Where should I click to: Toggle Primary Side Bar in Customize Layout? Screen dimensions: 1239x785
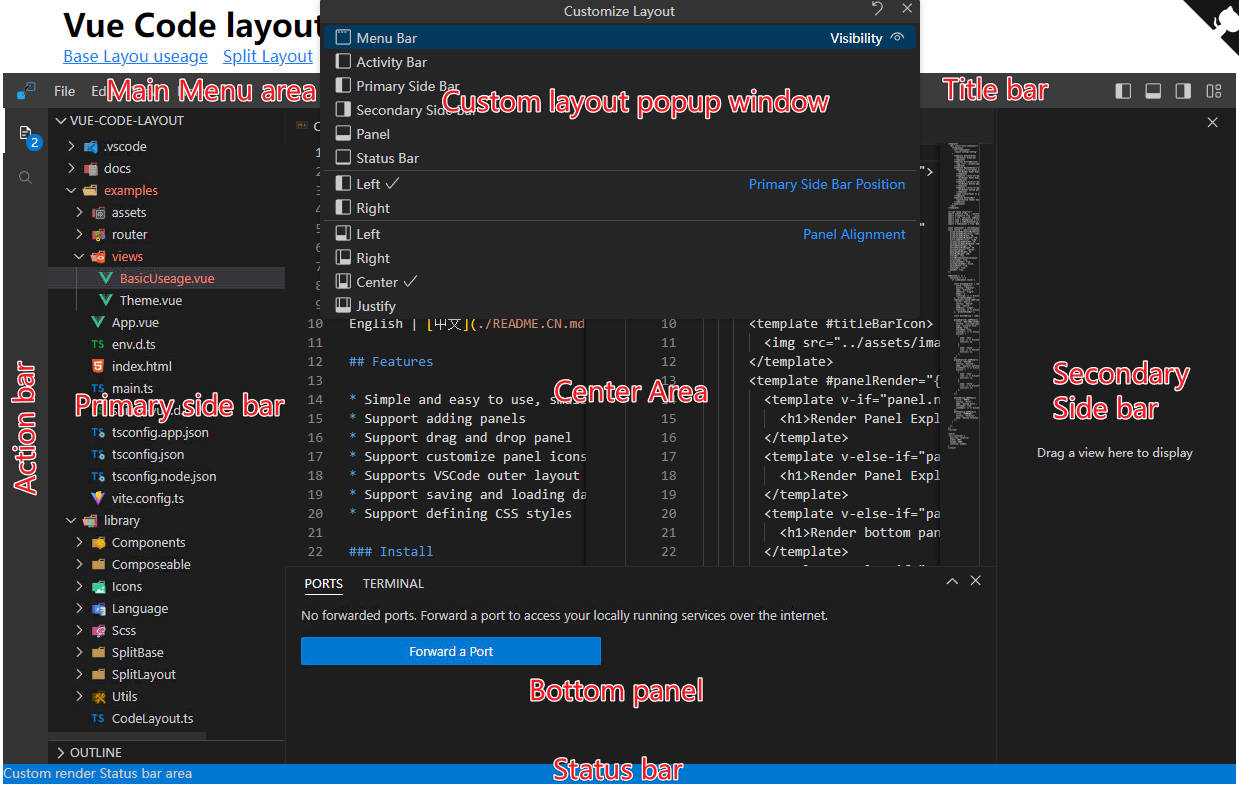pyautogui.click(x=620, y=86)
